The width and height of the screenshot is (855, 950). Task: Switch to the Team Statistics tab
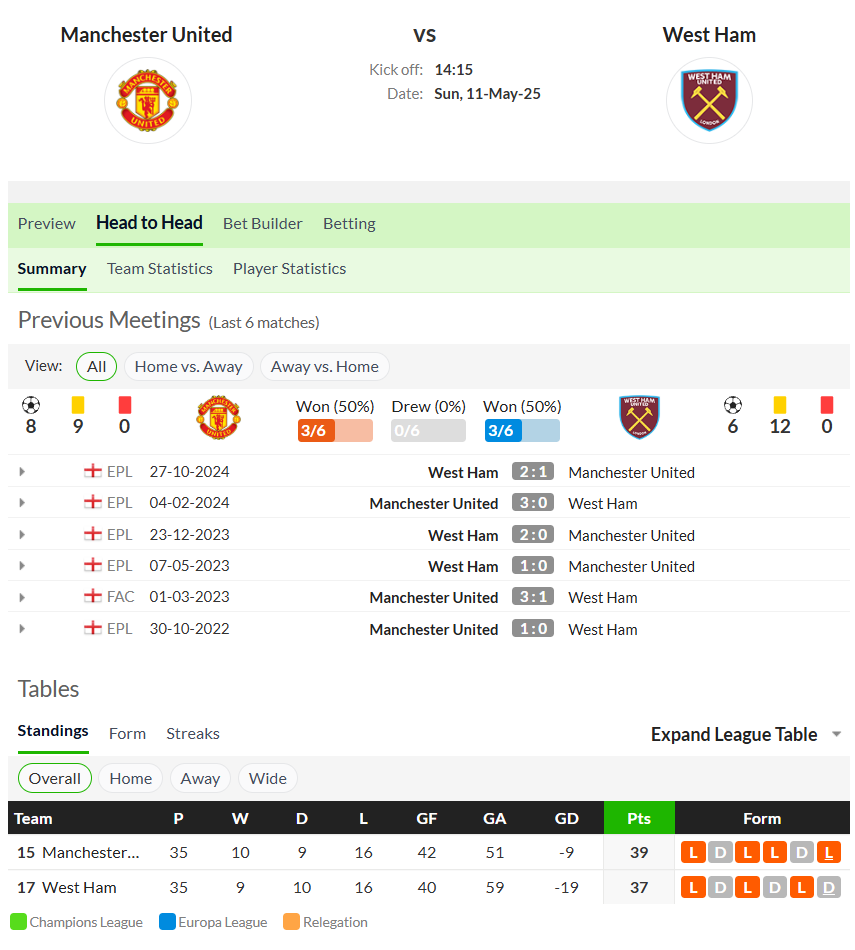point(160,268)
